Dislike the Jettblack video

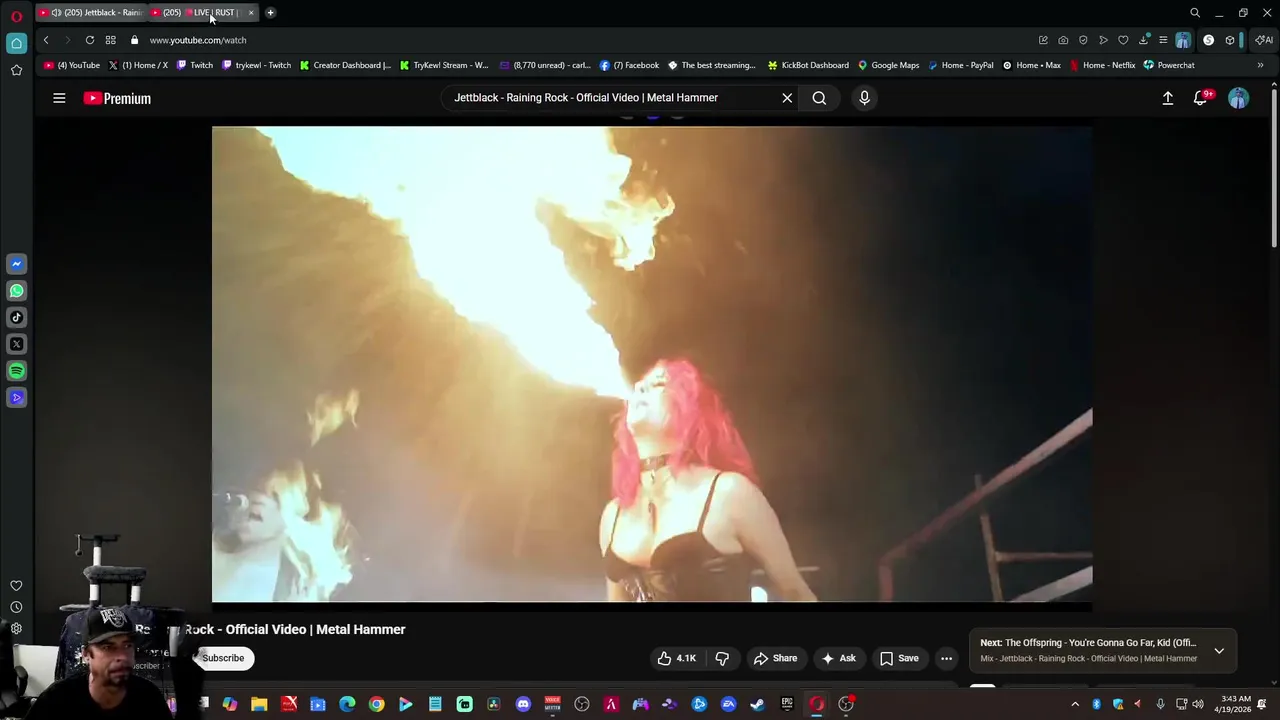pos(721,658)
